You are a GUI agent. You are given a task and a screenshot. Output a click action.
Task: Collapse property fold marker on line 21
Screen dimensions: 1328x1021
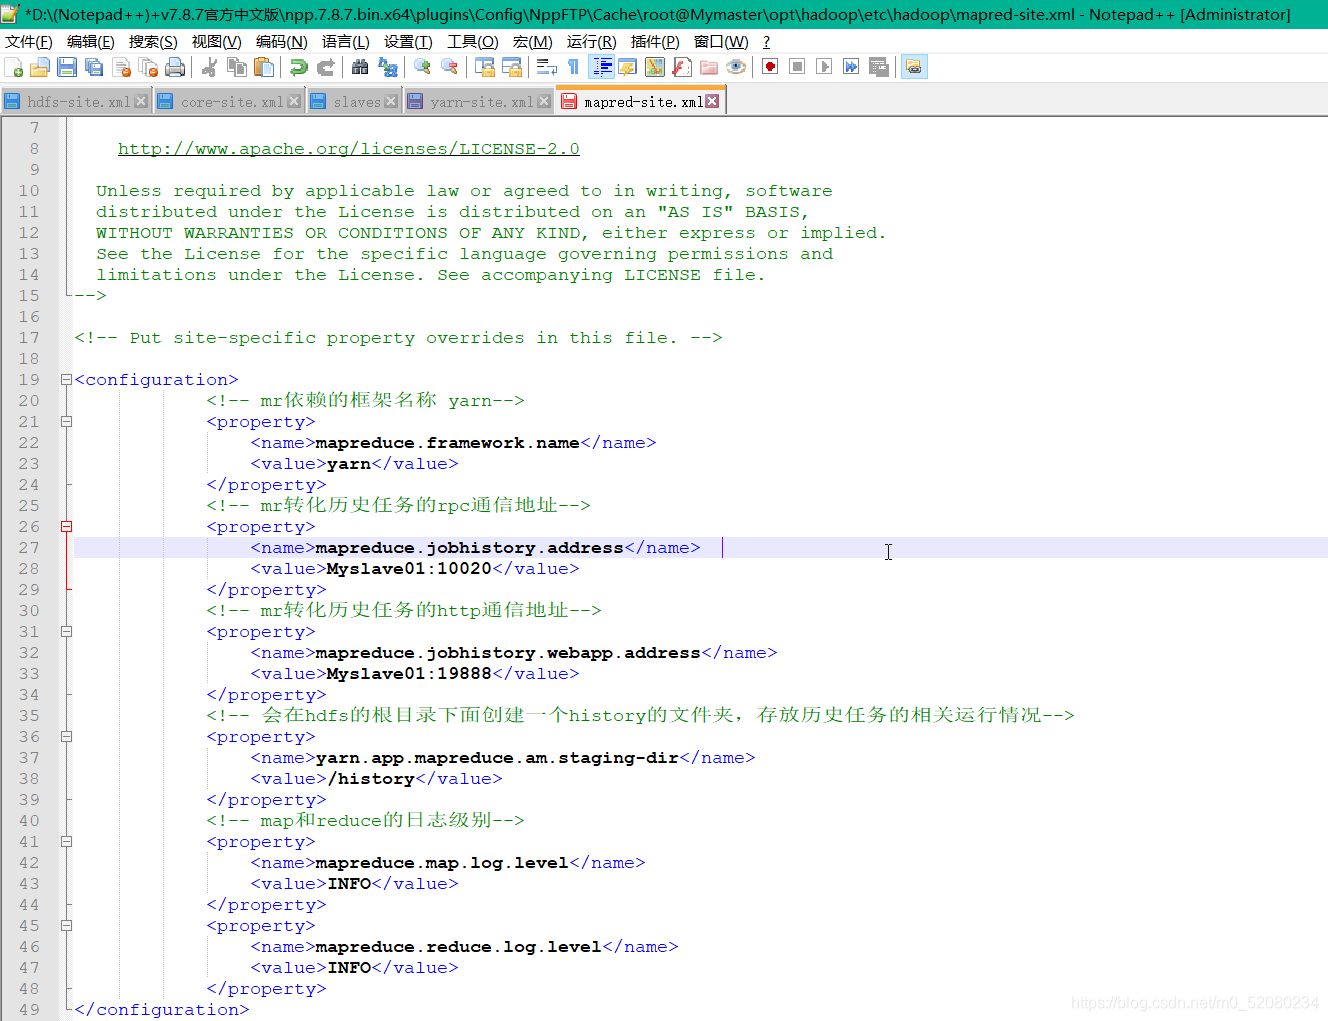click(66, 422)
